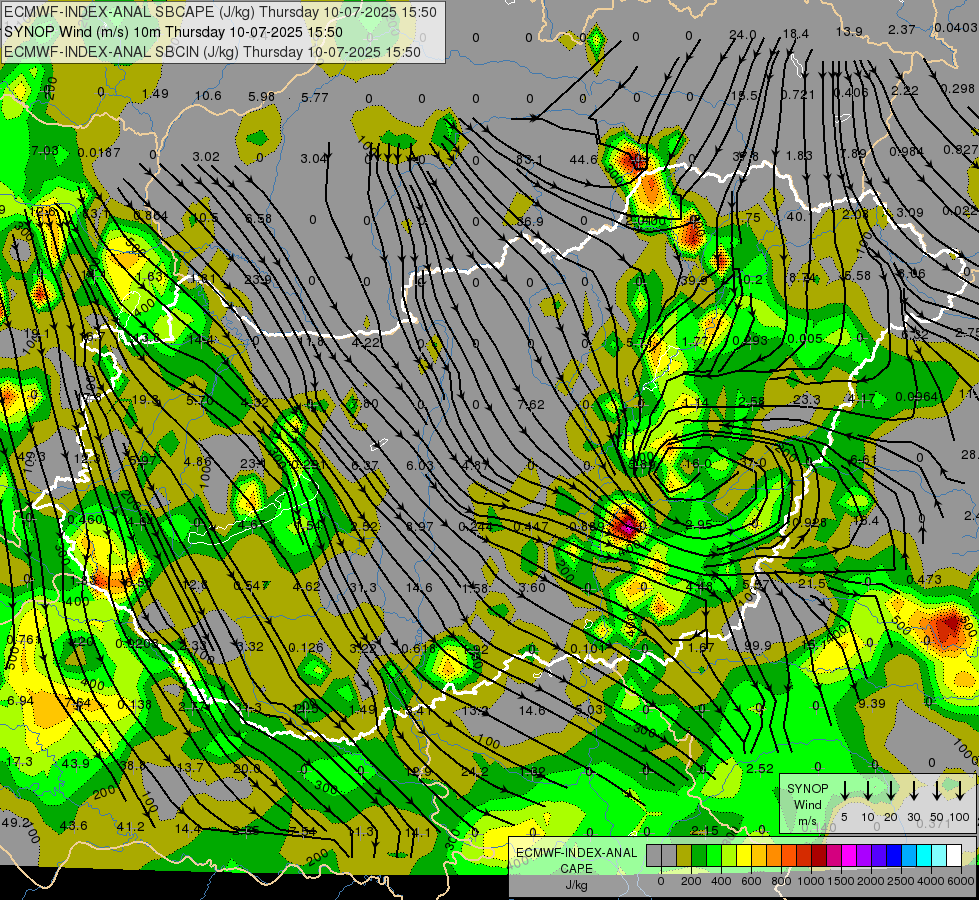Click the 0.618 value on the map
This screenshot has width=979, height=900.
point(418,648)
